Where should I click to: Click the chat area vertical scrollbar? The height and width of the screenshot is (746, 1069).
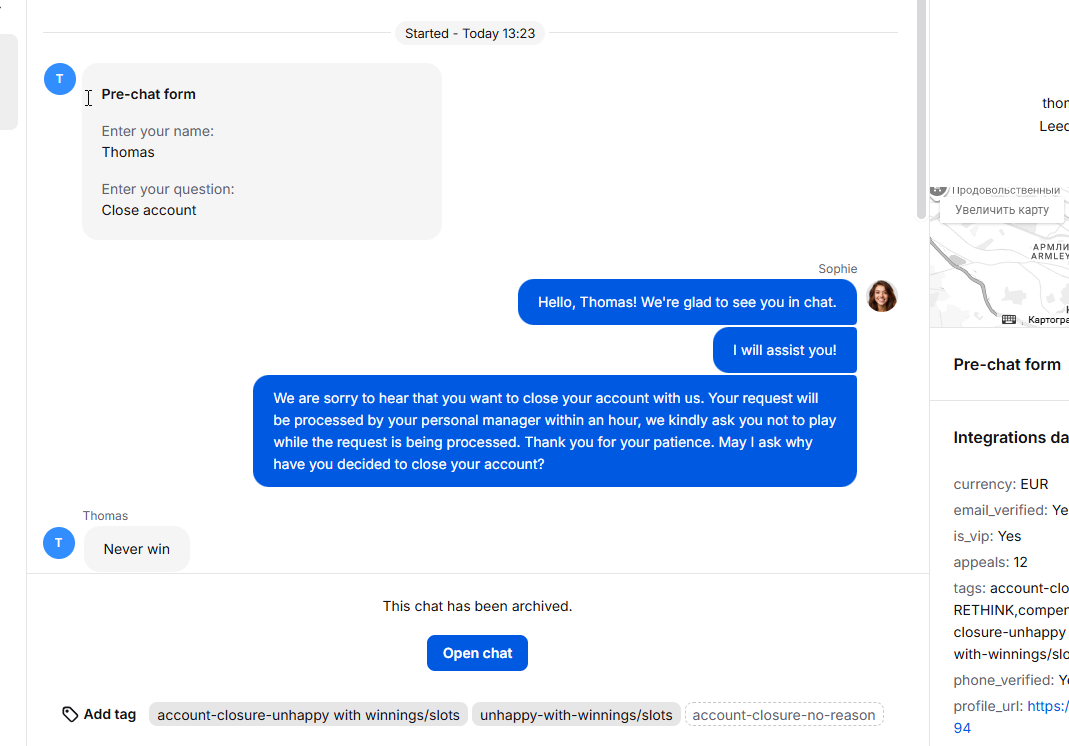[921, 110]
